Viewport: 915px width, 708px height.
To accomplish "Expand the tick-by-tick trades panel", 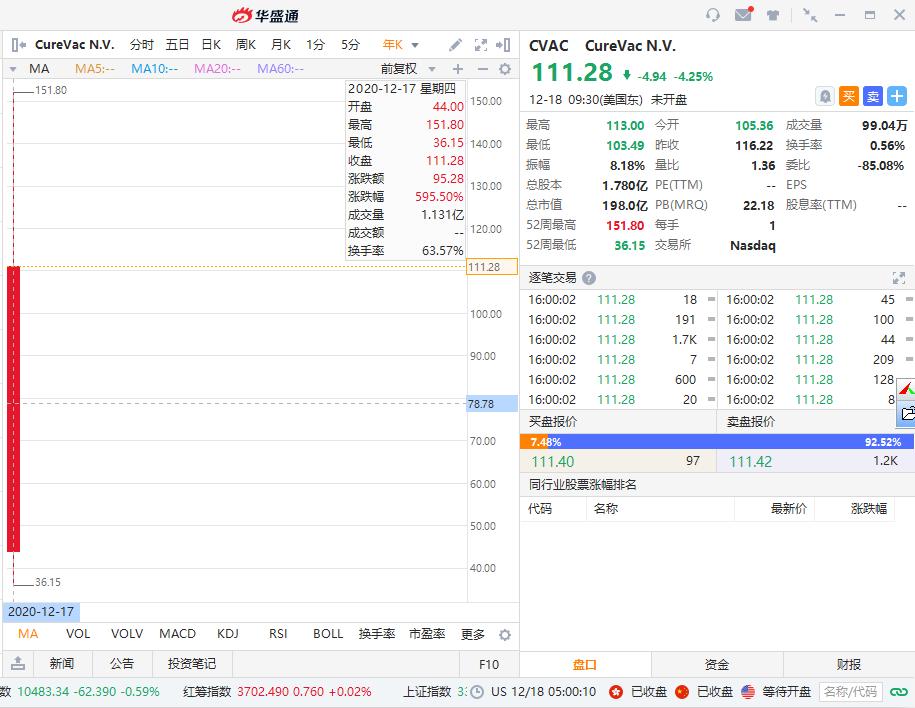I will tap(899, 278).
